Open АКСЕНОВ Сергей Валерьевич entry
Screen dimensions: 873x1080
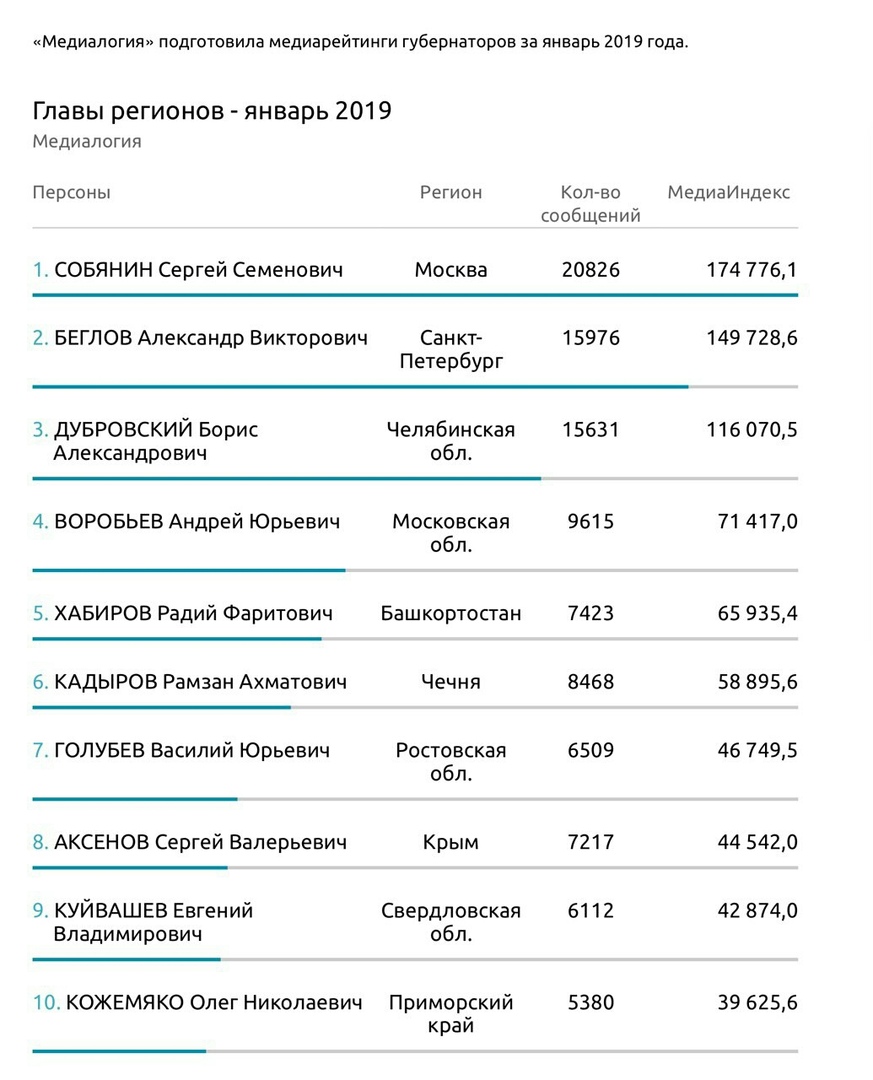click(x=200, y=842)
